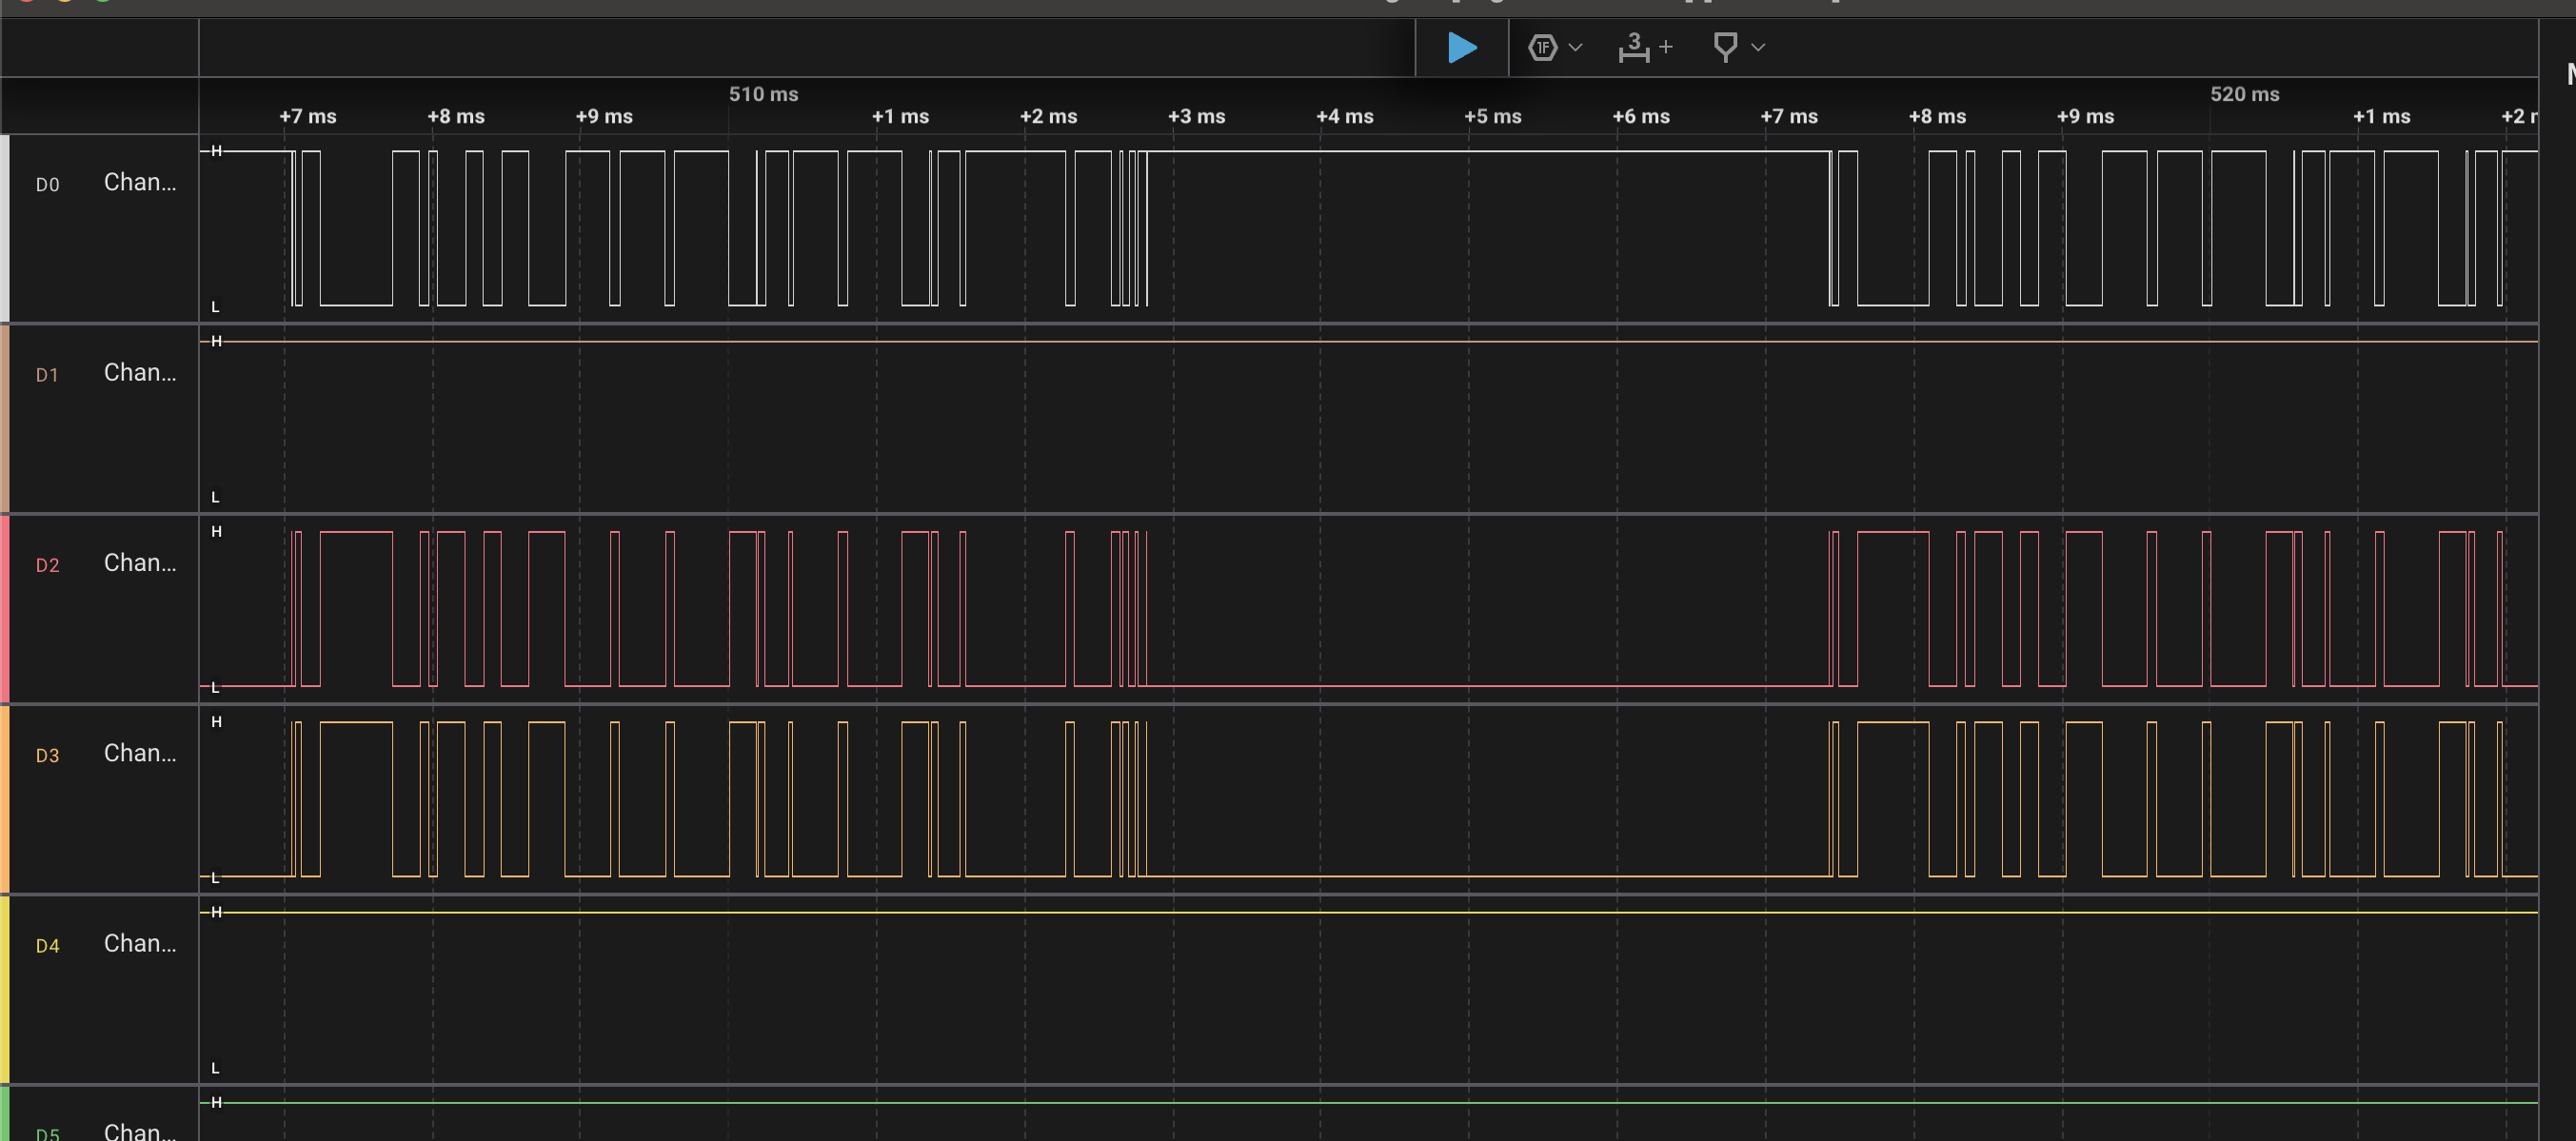Select the D5 channel label at bottom
The width and height of the screenshot is (2576, 1141).
[x=47, y=1133]
